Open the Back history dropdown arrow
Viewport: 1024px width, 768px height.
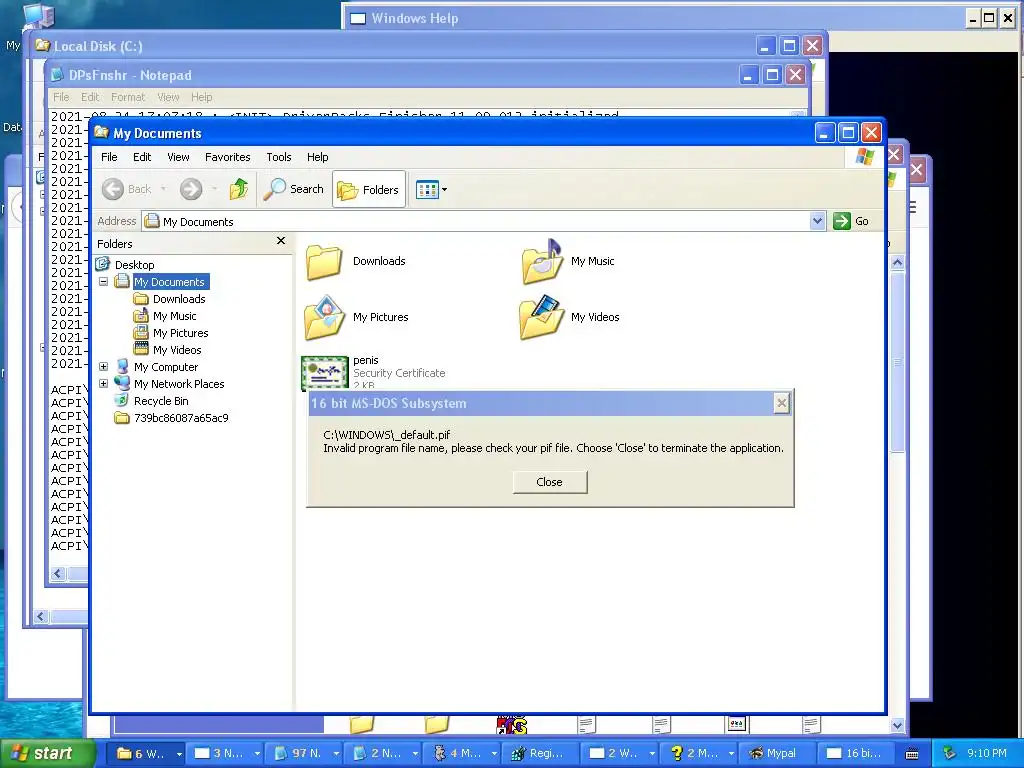click(x=163, y=189)
